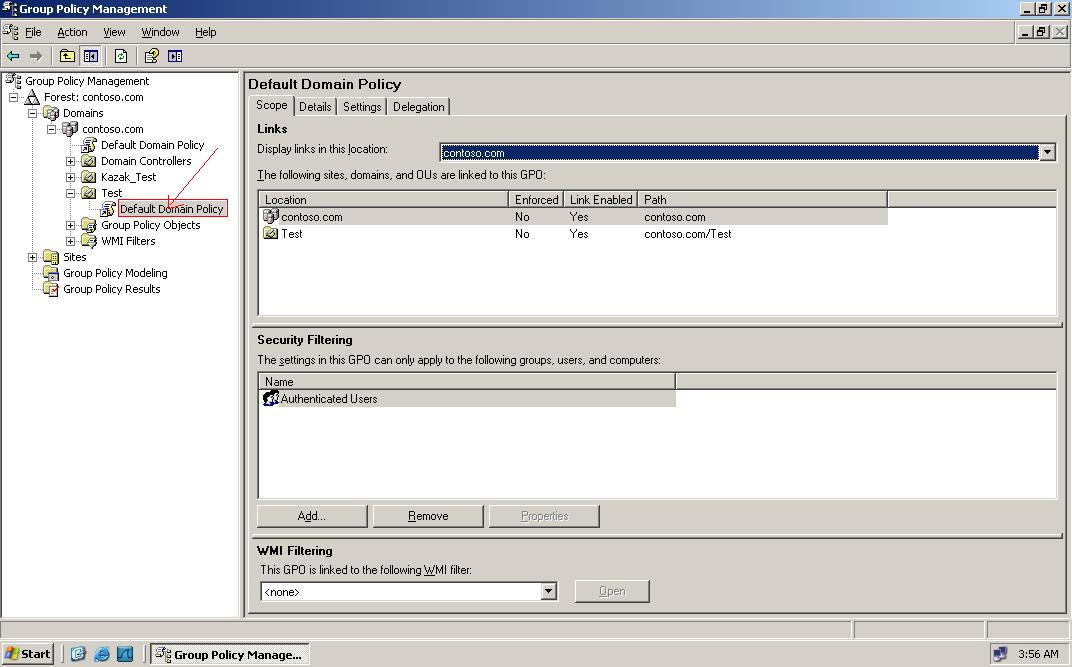The width and height of the screenshot is (1072, 667).
Task: Collapse the contoso.com domain node
Action: (x=51, y=128)
